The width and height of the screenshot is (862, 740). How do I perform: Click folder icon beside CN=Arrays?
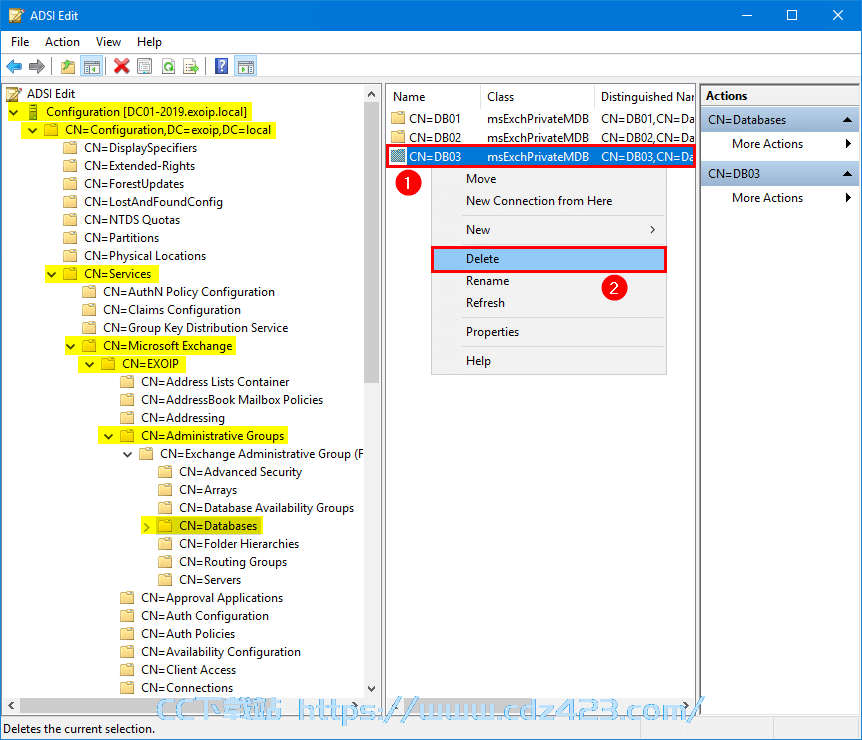pyautogui.click(x=165, y=490)
